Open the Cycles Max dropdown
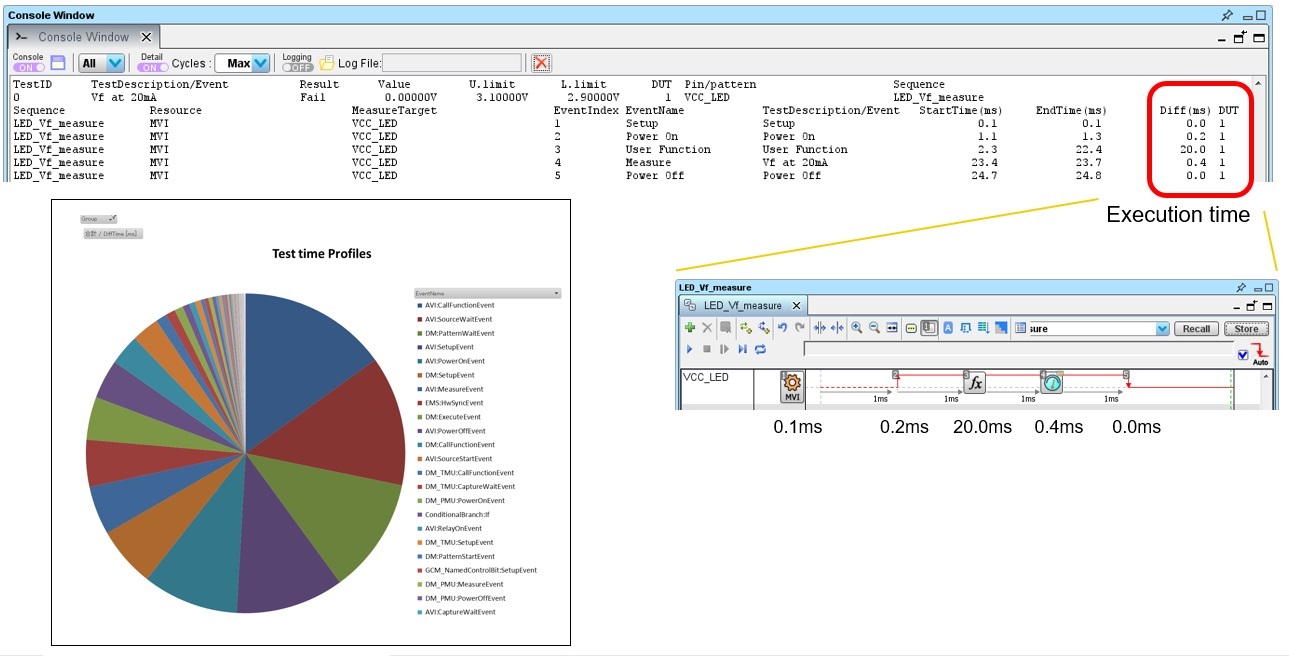1289x656 pixels. click(243, 63)
